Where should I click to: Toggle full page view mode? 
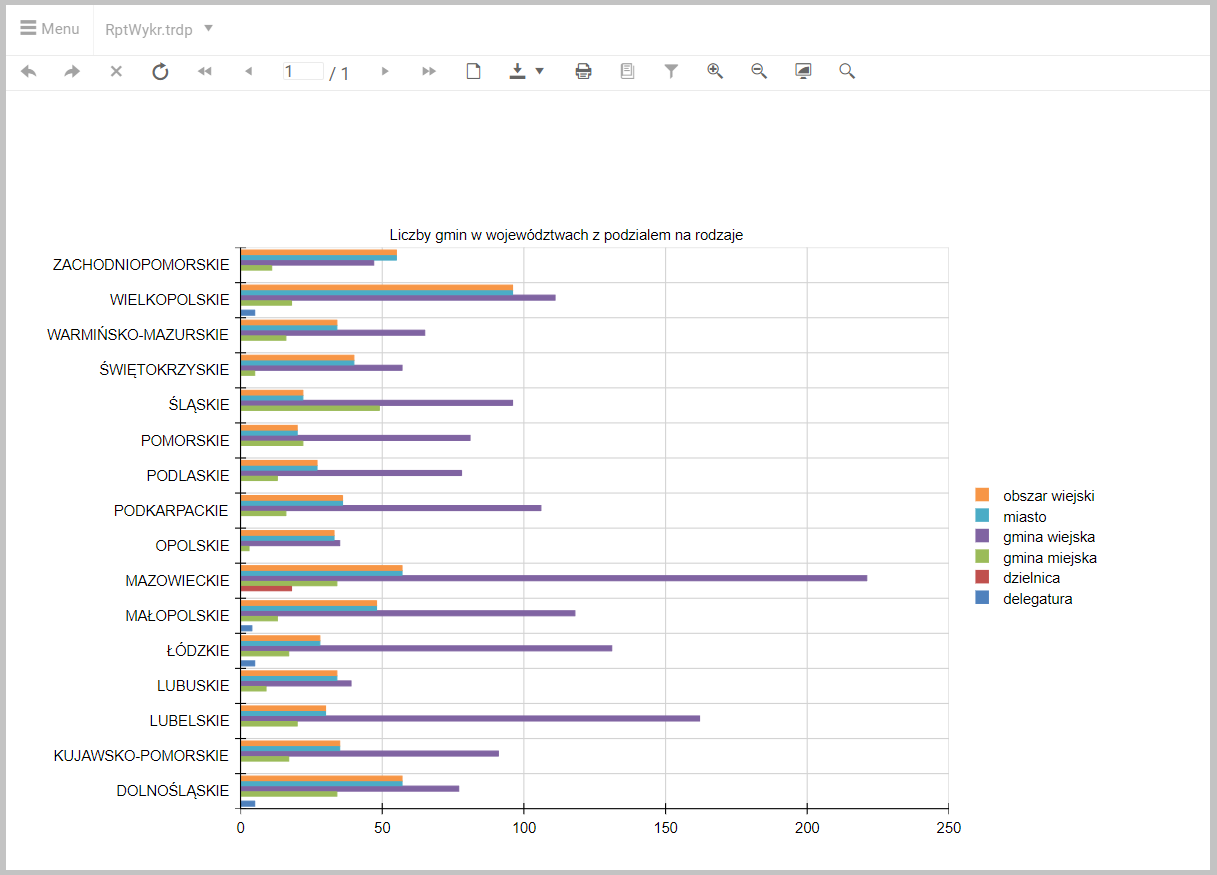pos(803,71)
